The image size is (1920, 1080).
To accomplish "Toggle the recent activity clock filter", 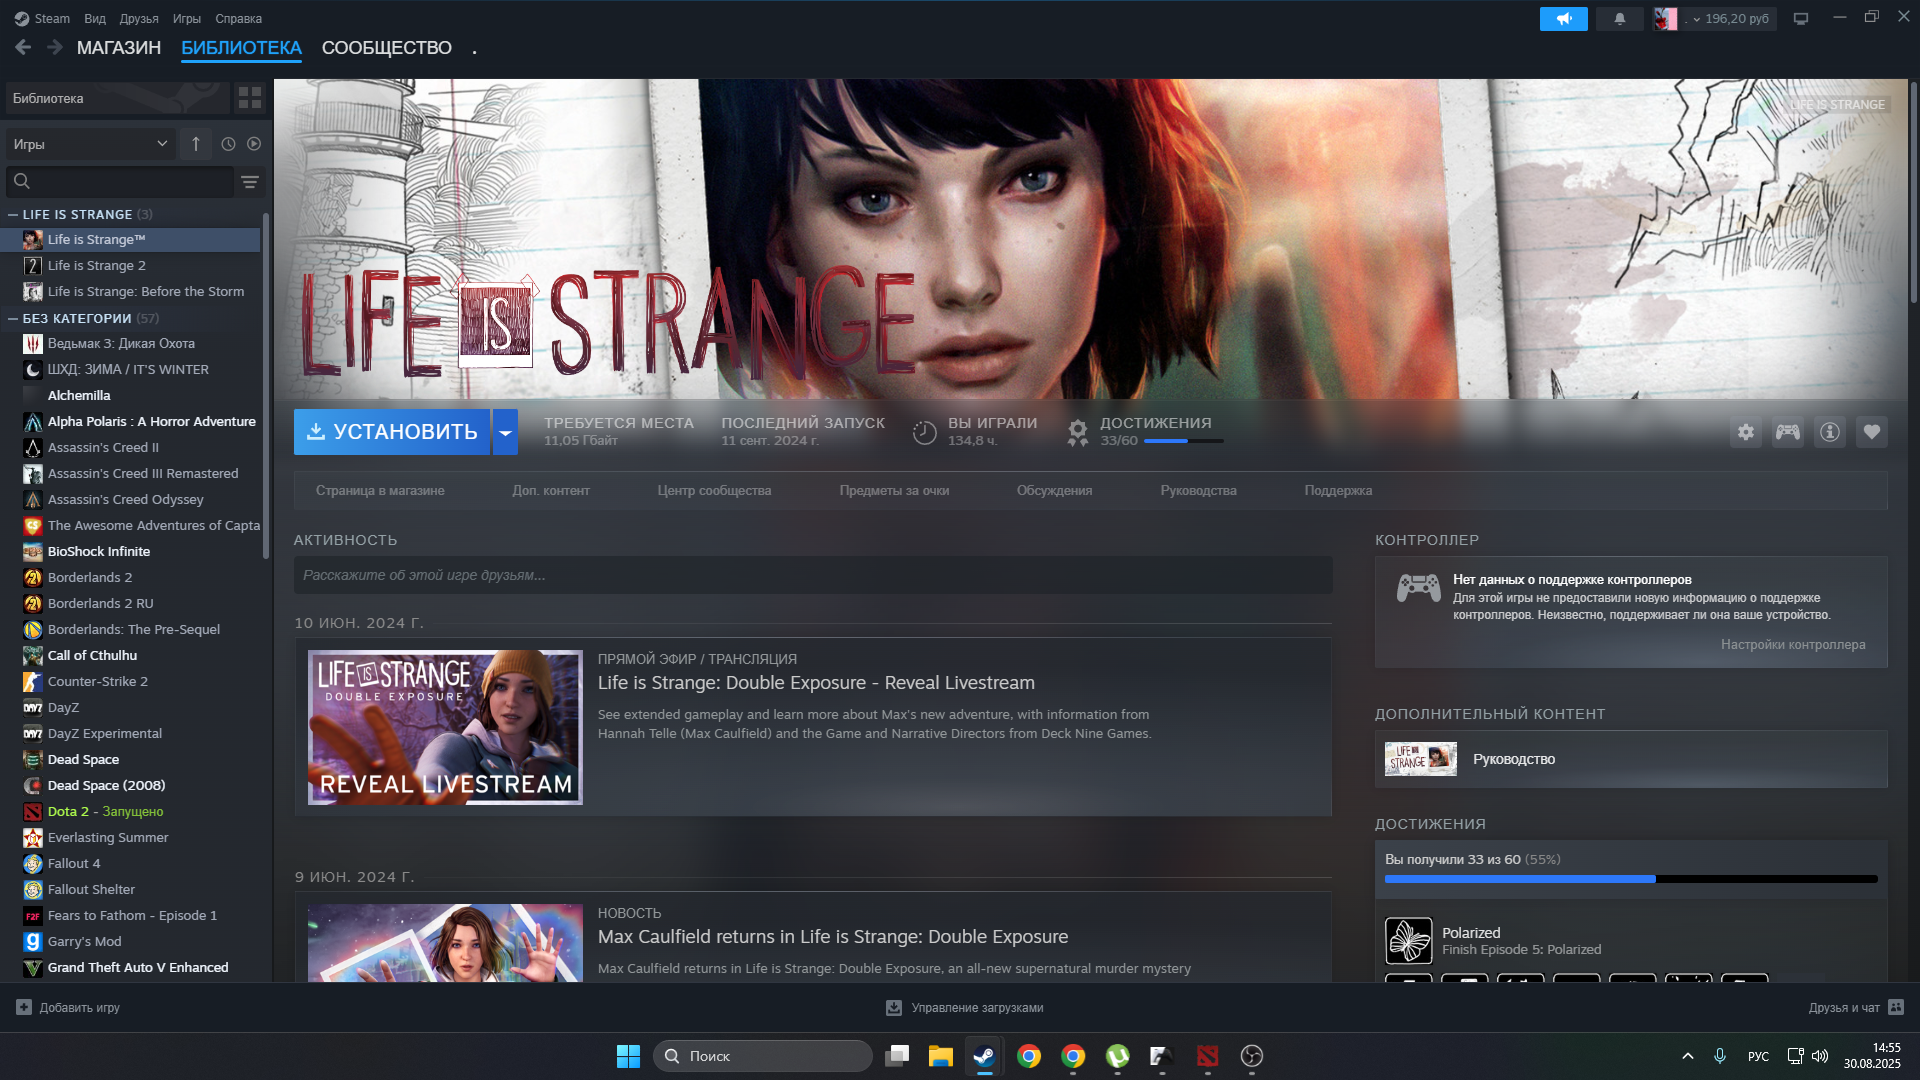I will (x=228, y=144).
